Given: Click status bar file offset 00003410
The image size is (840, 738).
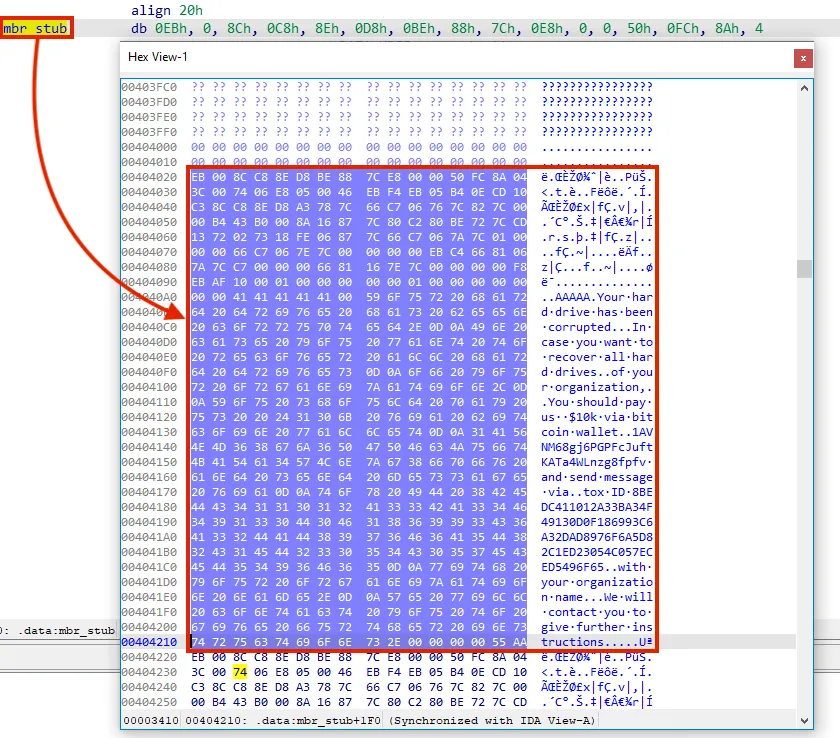Looking at the screenshot, I should click(151, 720).
